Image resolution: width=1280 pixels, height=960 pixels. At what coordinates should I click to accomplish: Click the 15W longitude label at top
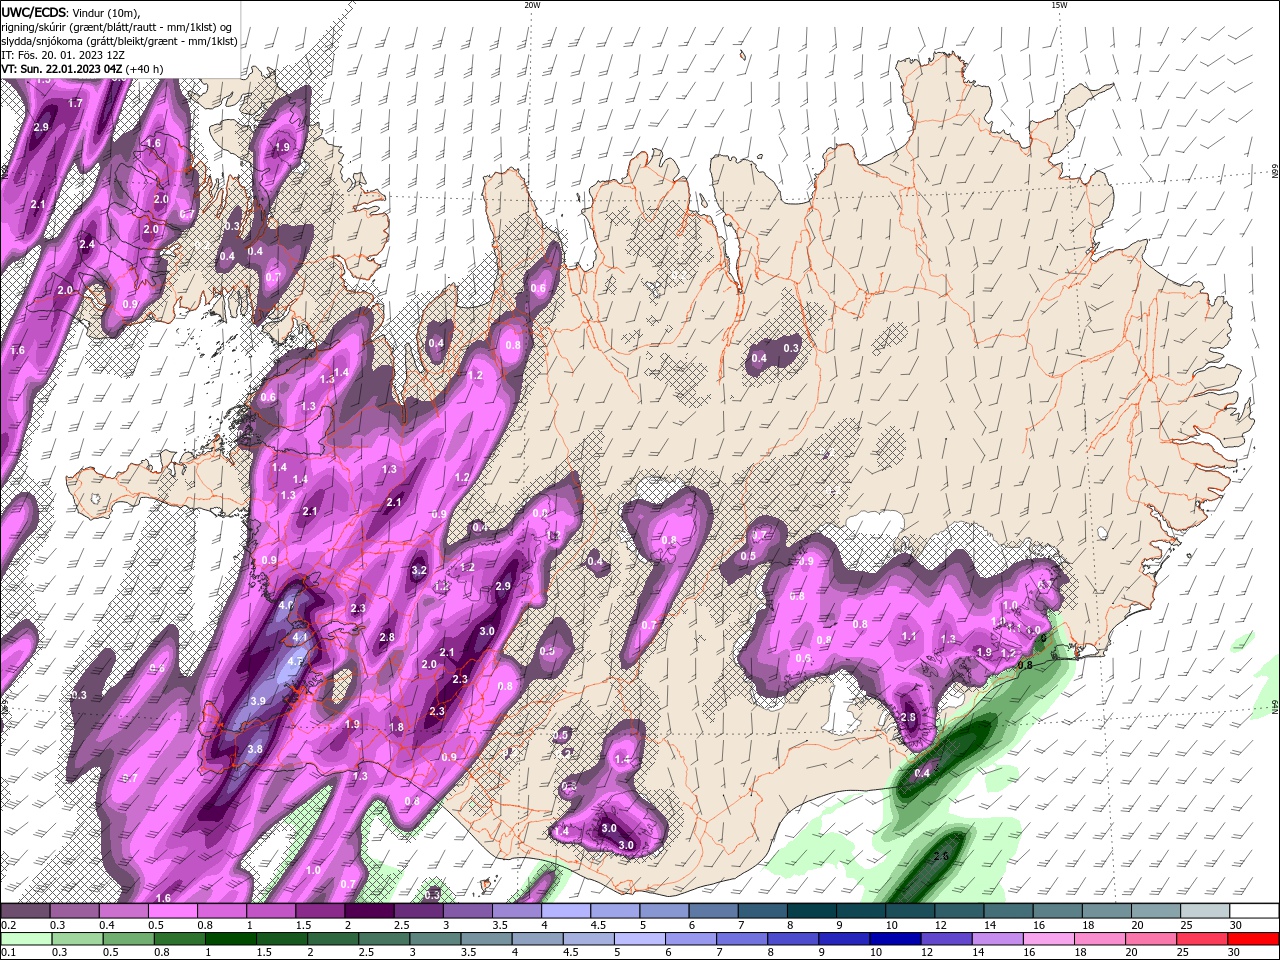pyautogui.click(x=1059, y=5)
